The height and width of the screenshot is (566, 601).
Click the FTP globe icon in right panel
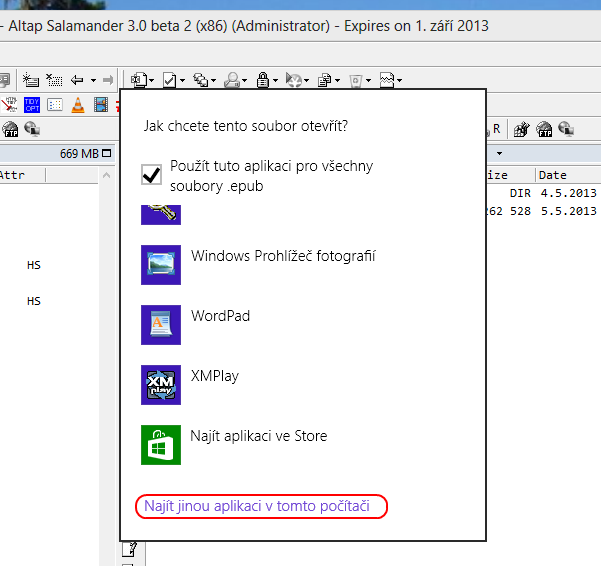point(544,129)
